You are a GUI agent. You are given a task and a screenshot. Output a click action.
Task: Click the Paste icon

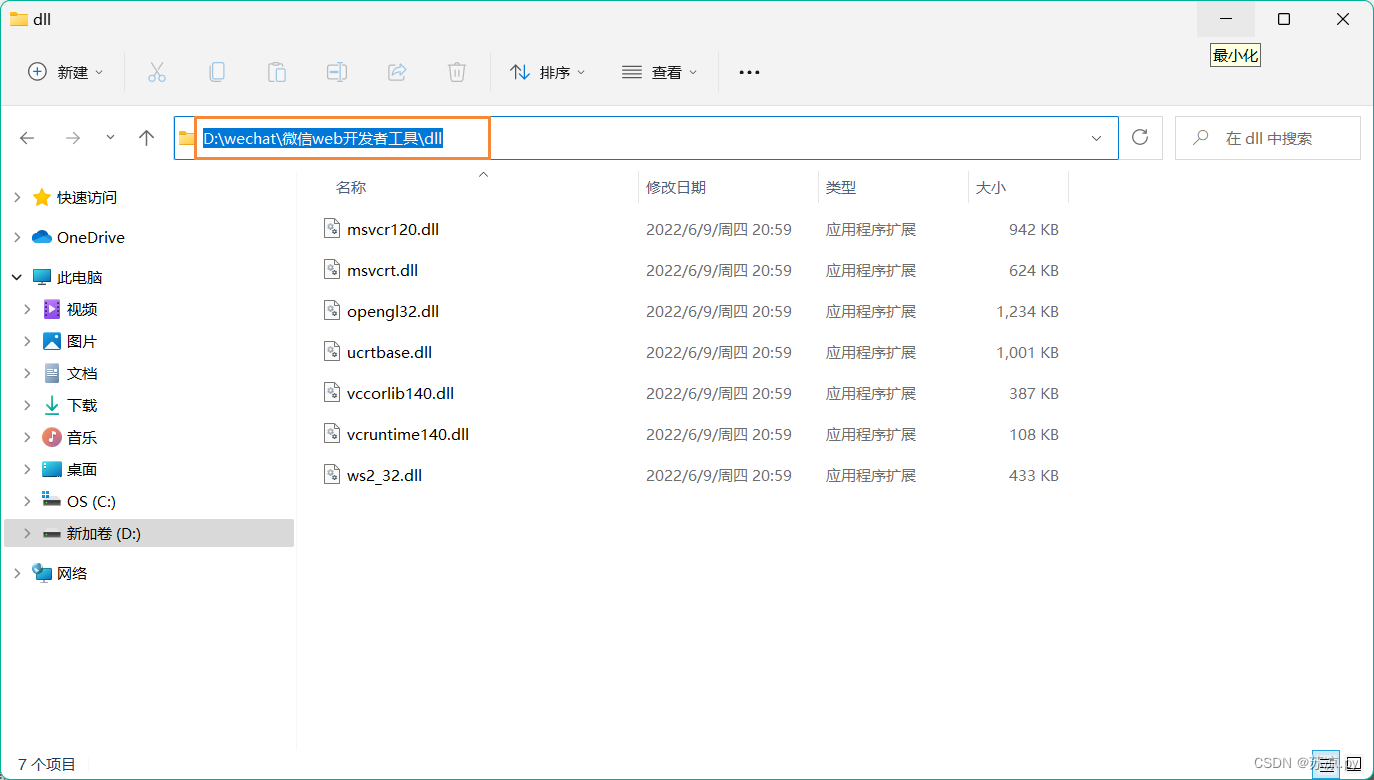[277, 71]
